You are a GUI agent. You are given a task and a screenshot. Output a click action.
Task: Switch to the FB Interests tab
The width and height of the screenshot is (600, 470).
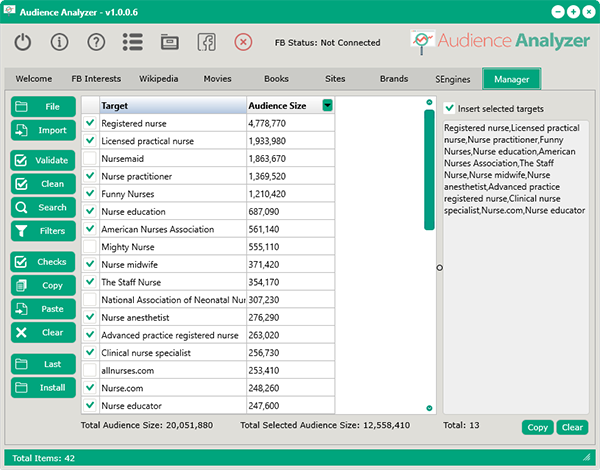coord(96,79)
